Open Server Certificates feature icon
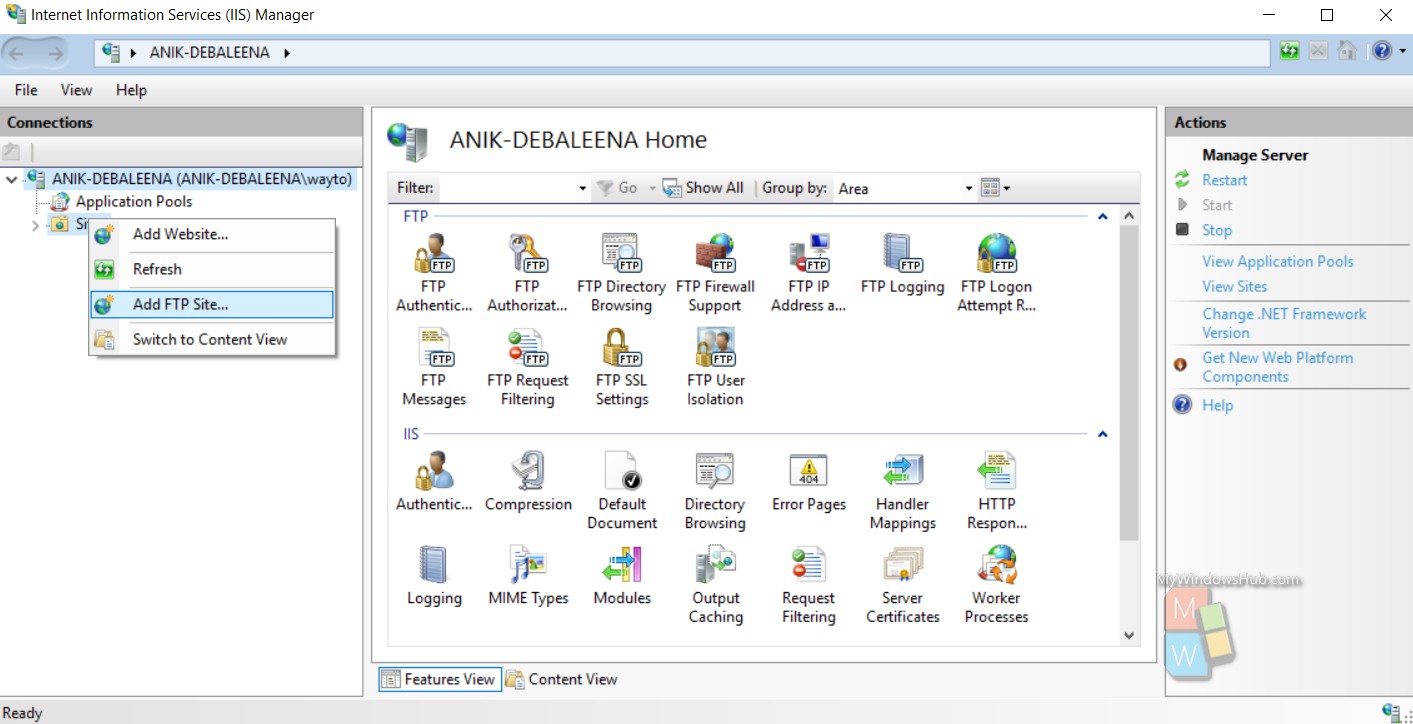 pos(902,565)
